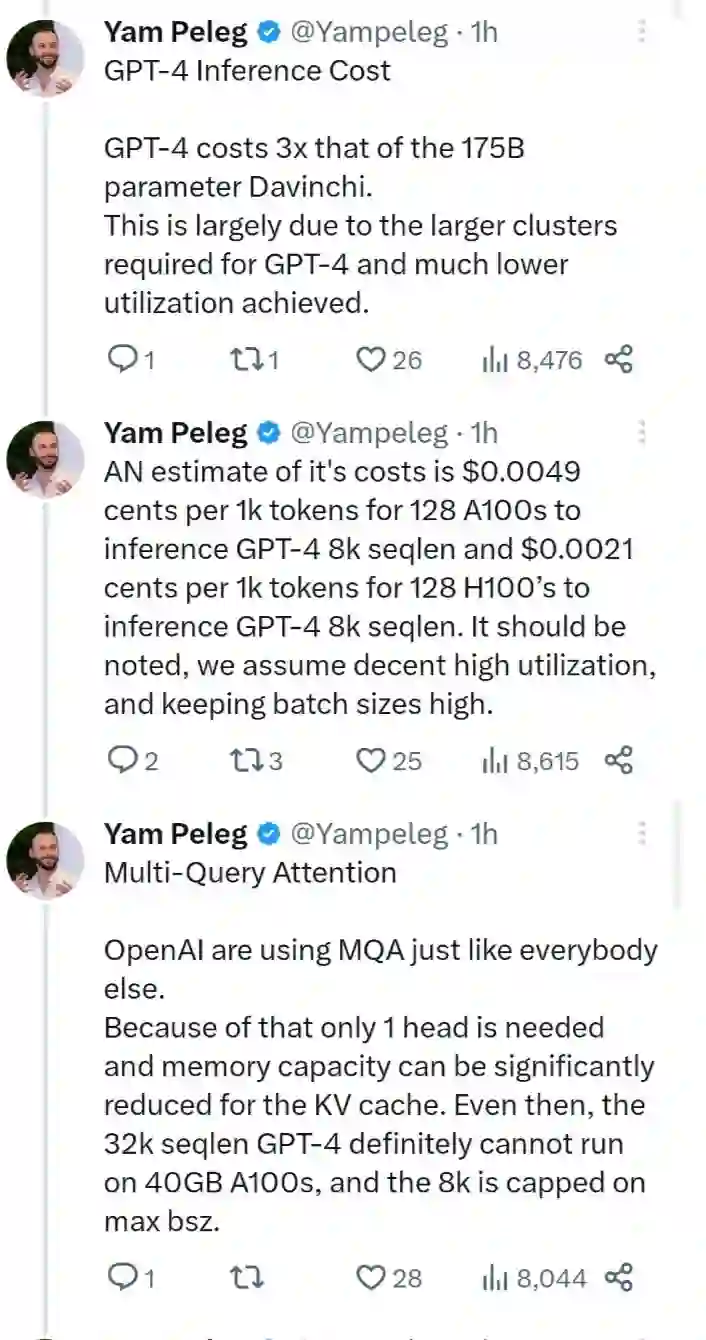
Task: Like the GPT-4 Inference Cost tweet
Action: tap(372, 360)
